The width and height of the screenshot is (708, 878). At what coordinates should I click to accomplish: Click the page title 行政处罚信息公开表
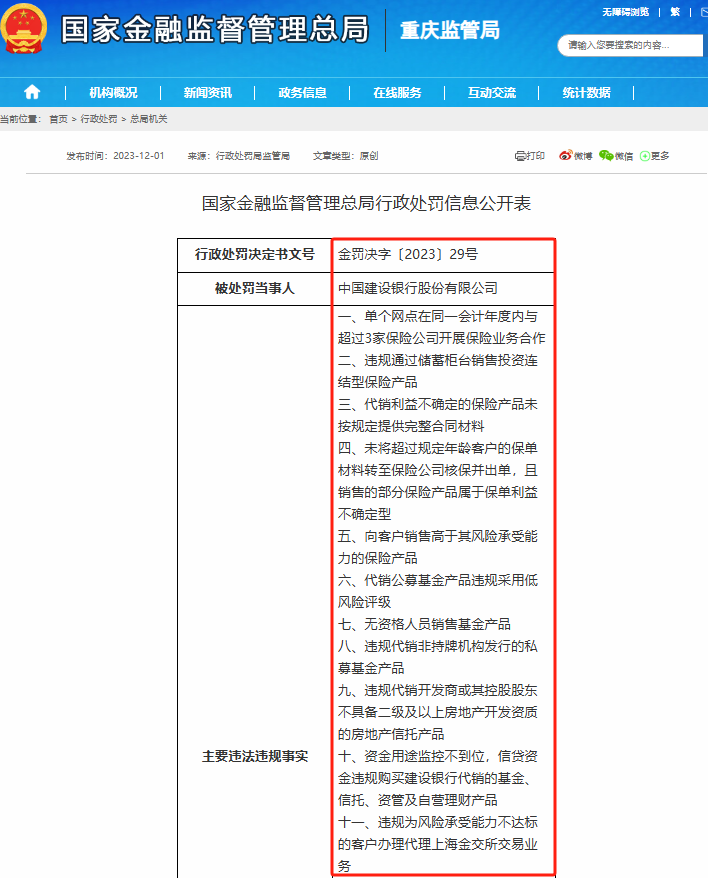[366, 203]
